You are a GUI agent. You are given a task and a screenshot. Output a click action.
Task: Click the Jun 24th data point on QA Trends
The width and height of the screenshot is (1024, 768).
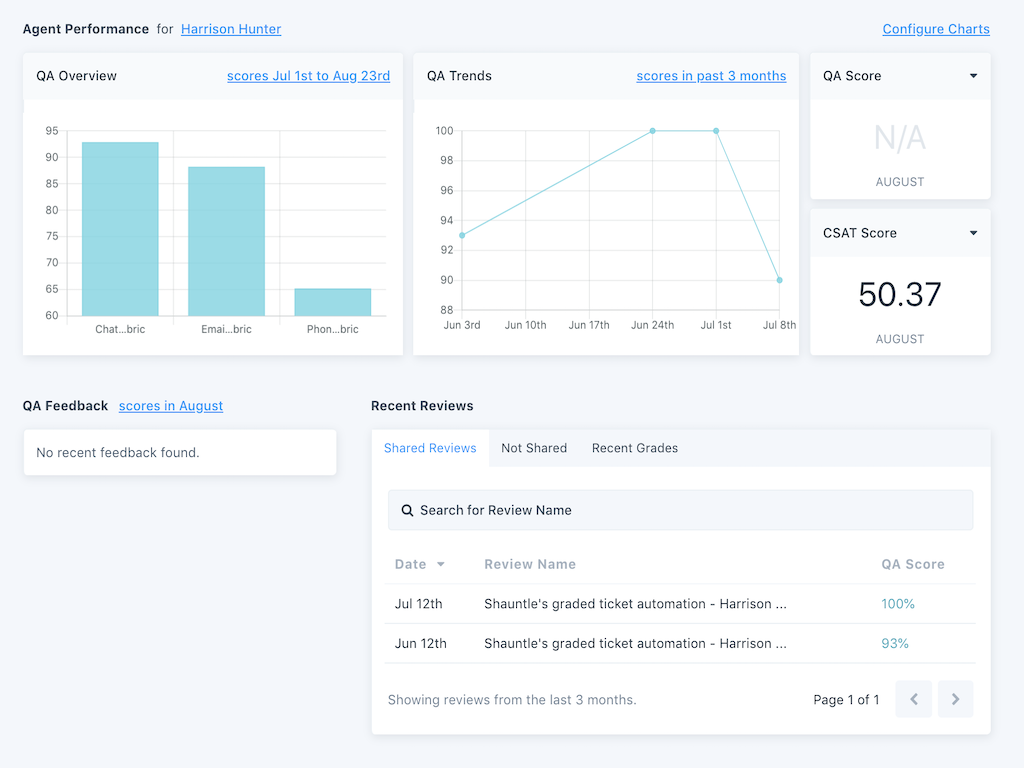(652, 130)
